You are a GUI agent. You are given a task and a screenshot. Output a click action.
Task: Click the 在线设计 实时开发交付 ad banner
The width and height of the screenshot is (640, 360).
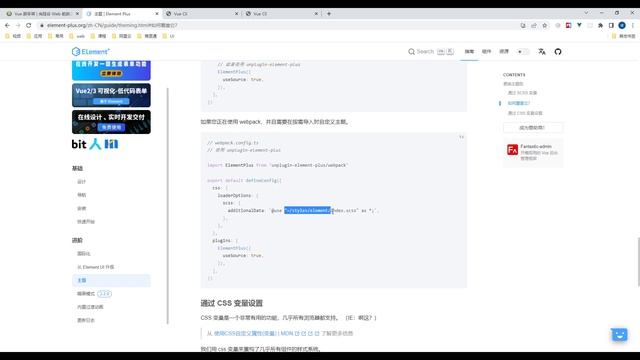[x=111, y=122]
